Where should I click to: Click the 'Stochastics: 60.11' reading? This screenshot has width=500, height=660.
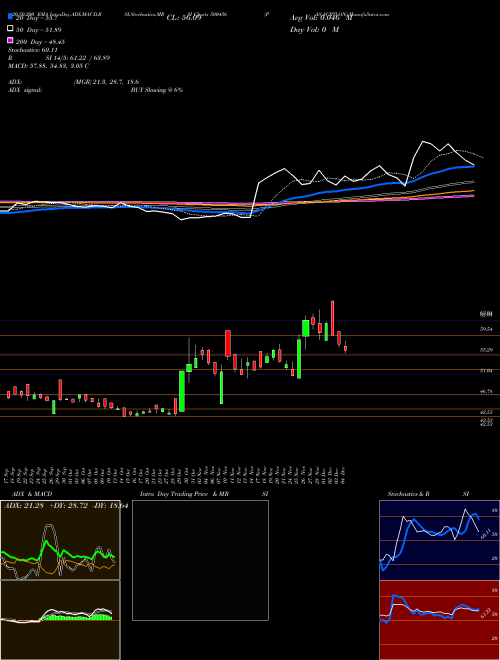32,50
